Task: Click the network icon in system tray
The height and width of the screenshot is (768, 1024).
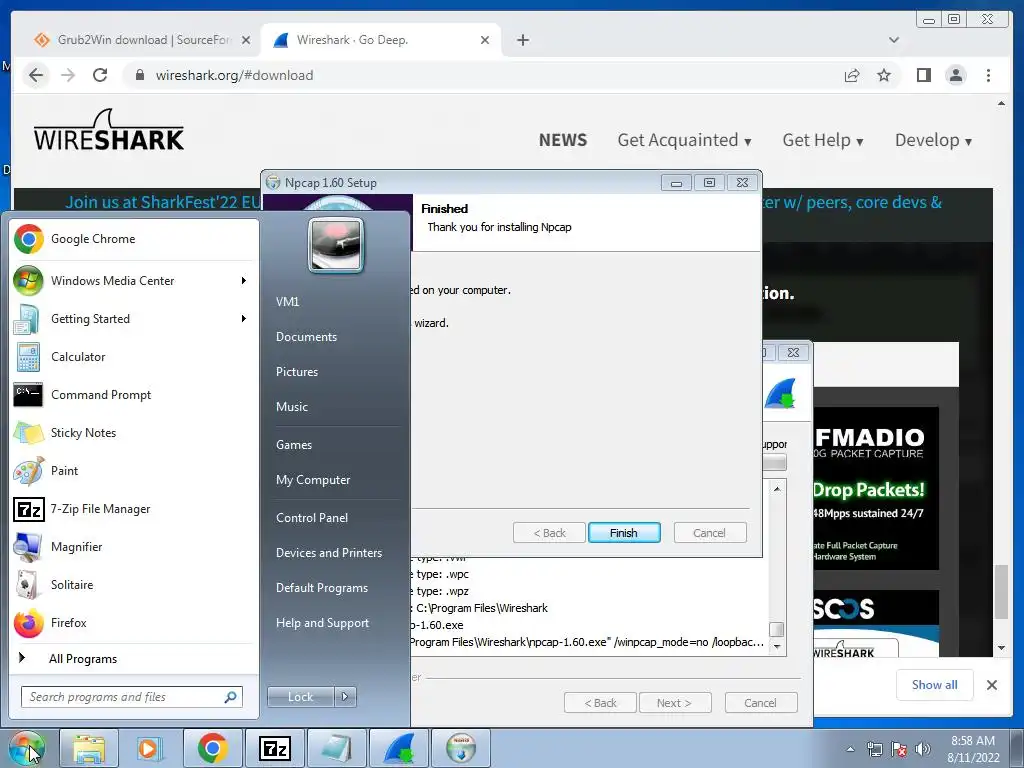Action: click(874, 749)
